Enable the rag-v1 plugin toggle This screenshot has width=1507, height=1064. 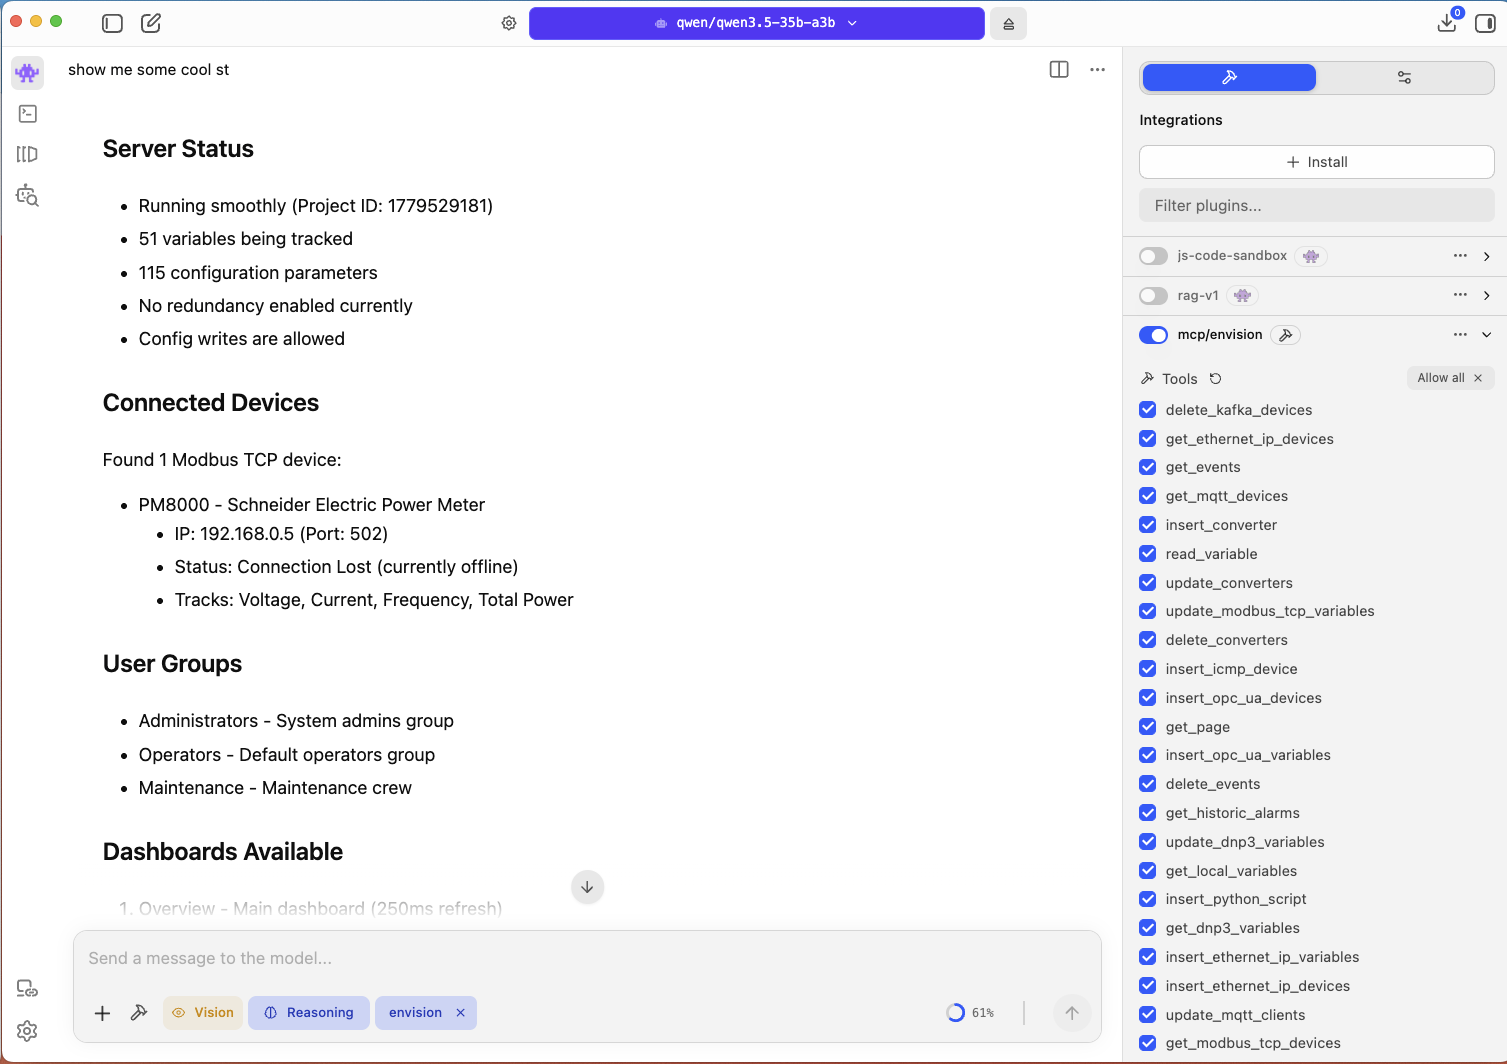(x=1153, y=296)
